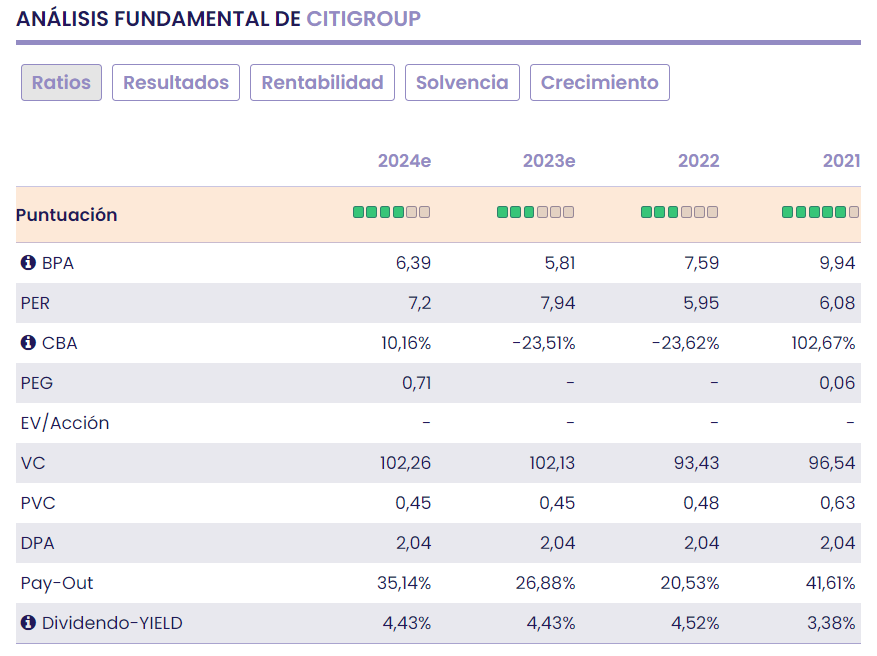The height and width of the screenshot is (656, 877).
Task: Select the Ratios tab
Action: (x=61, y=83)
